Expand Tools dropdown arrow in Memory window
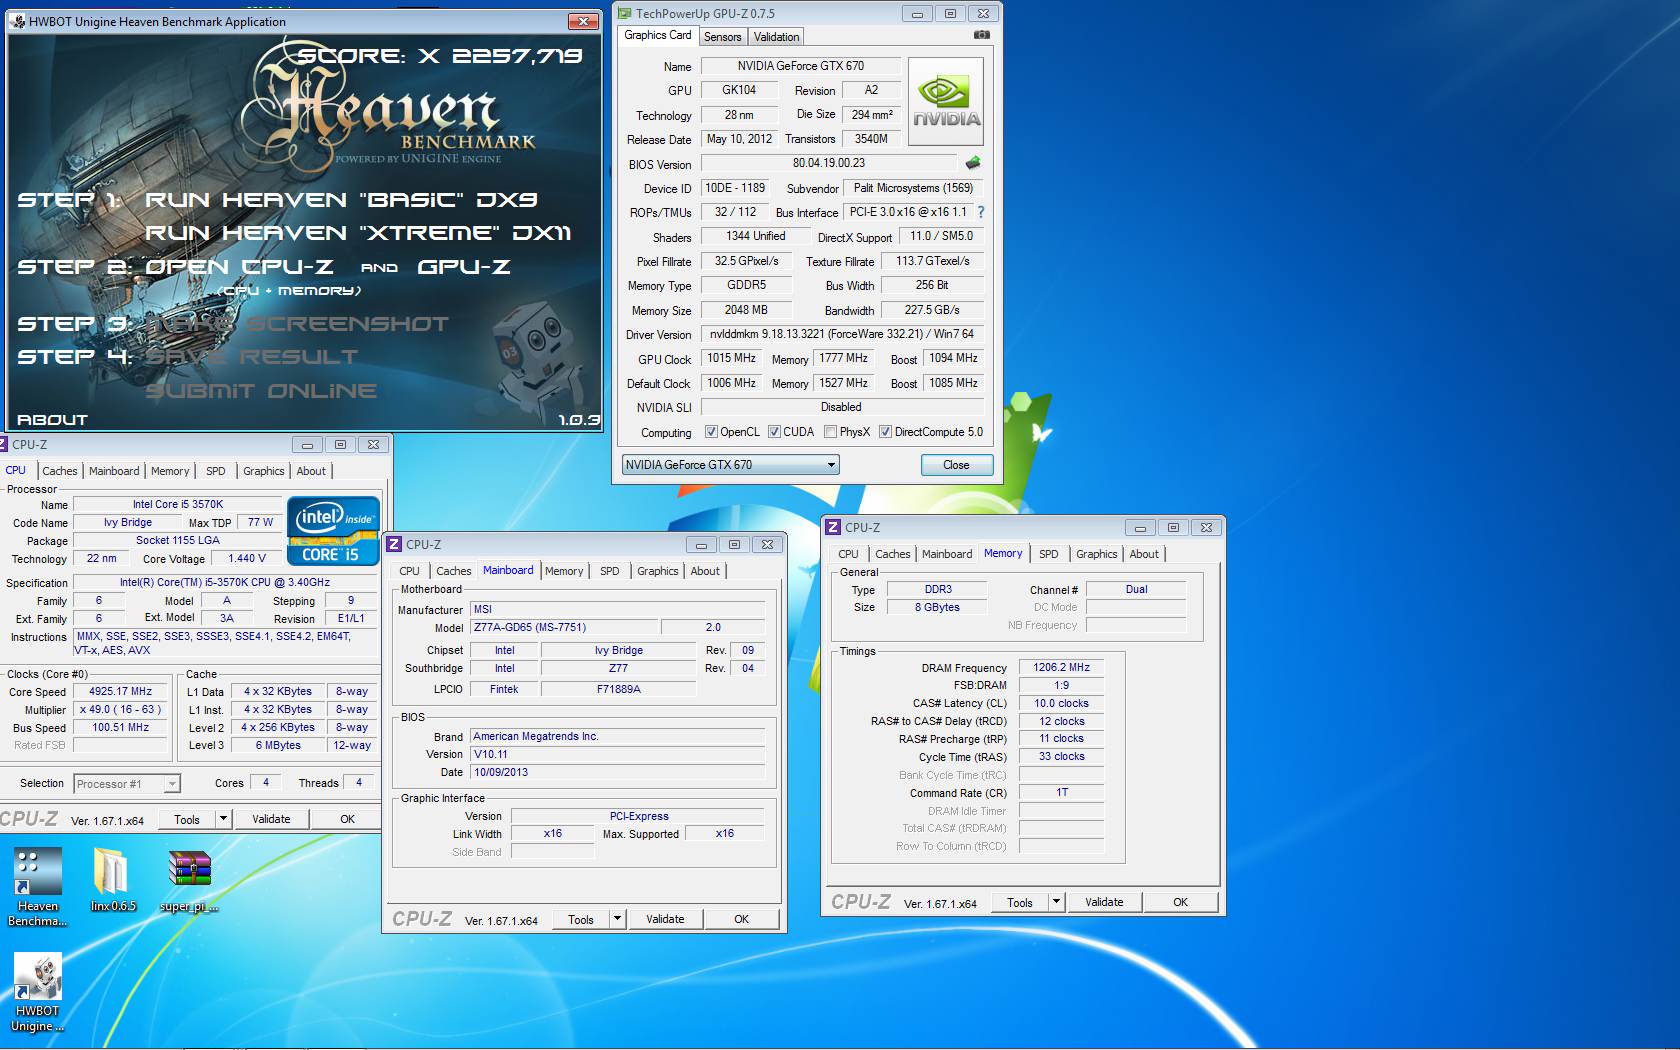 click(1056, 902)
